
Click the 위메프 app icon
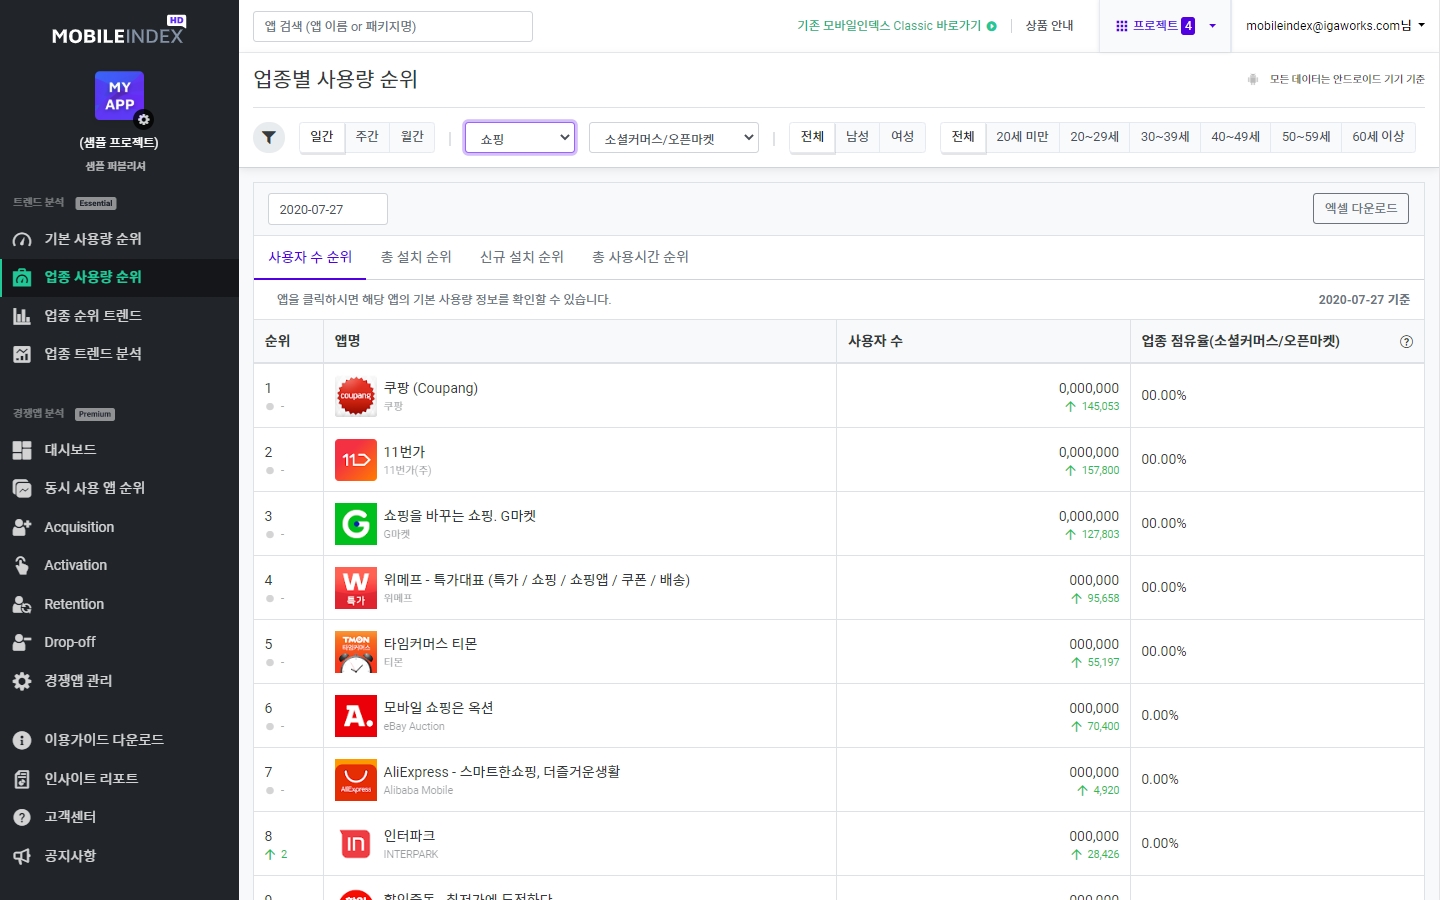(356, 588)
